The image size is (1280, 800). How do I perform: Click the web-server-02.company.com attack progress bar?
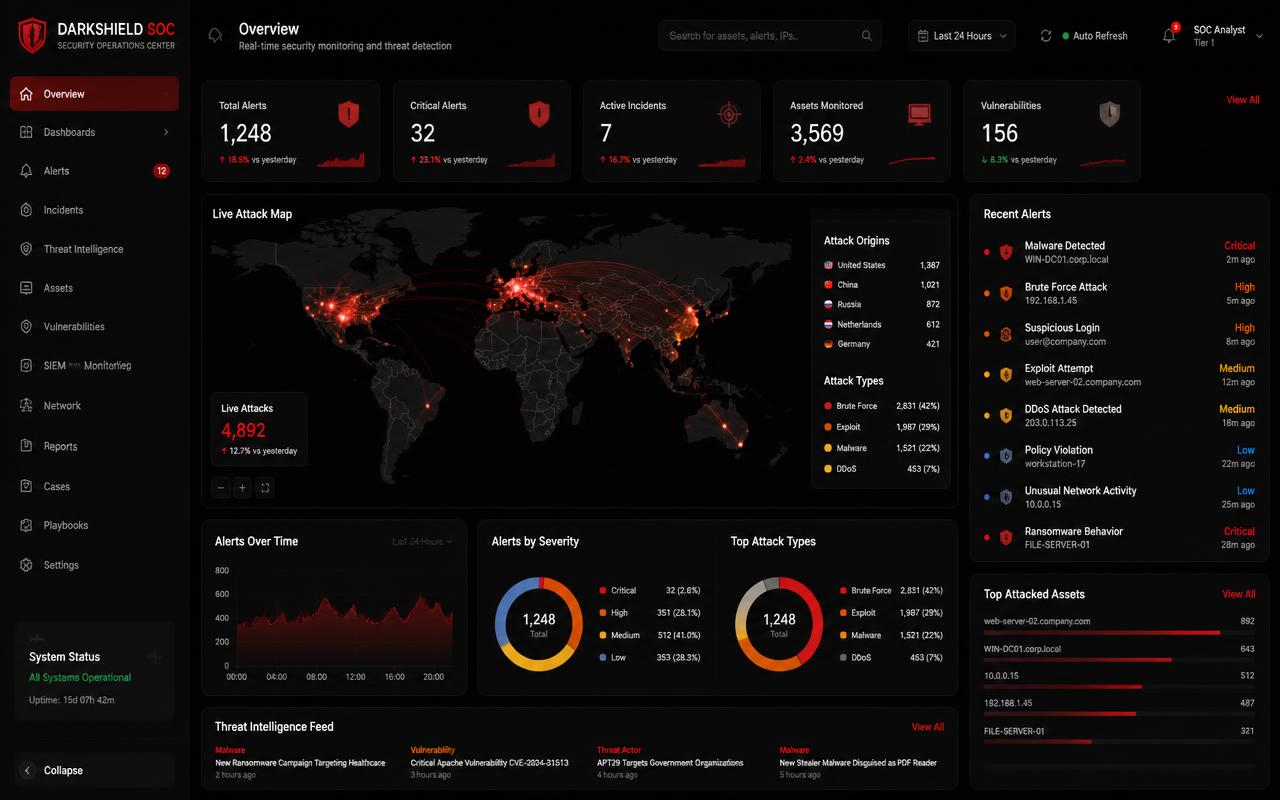[x=1119, y=633]
